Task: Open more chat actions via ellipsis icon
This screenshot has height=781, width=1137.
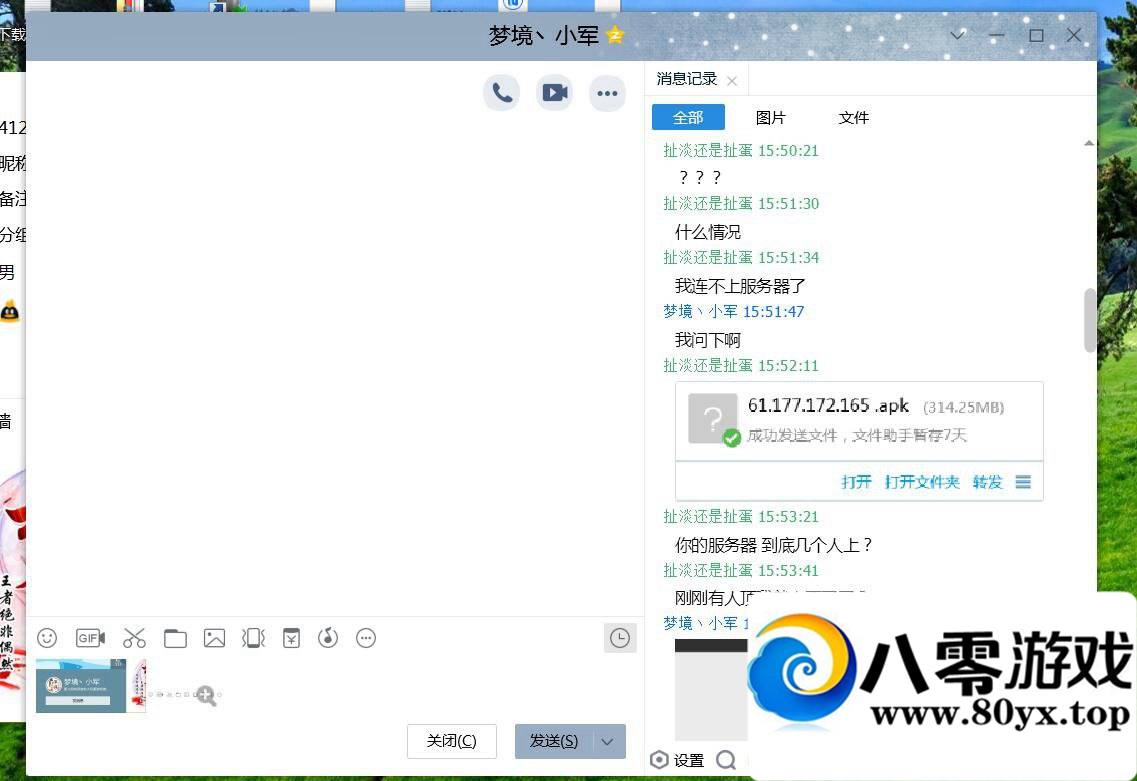Action: click(x=607, y=92)
